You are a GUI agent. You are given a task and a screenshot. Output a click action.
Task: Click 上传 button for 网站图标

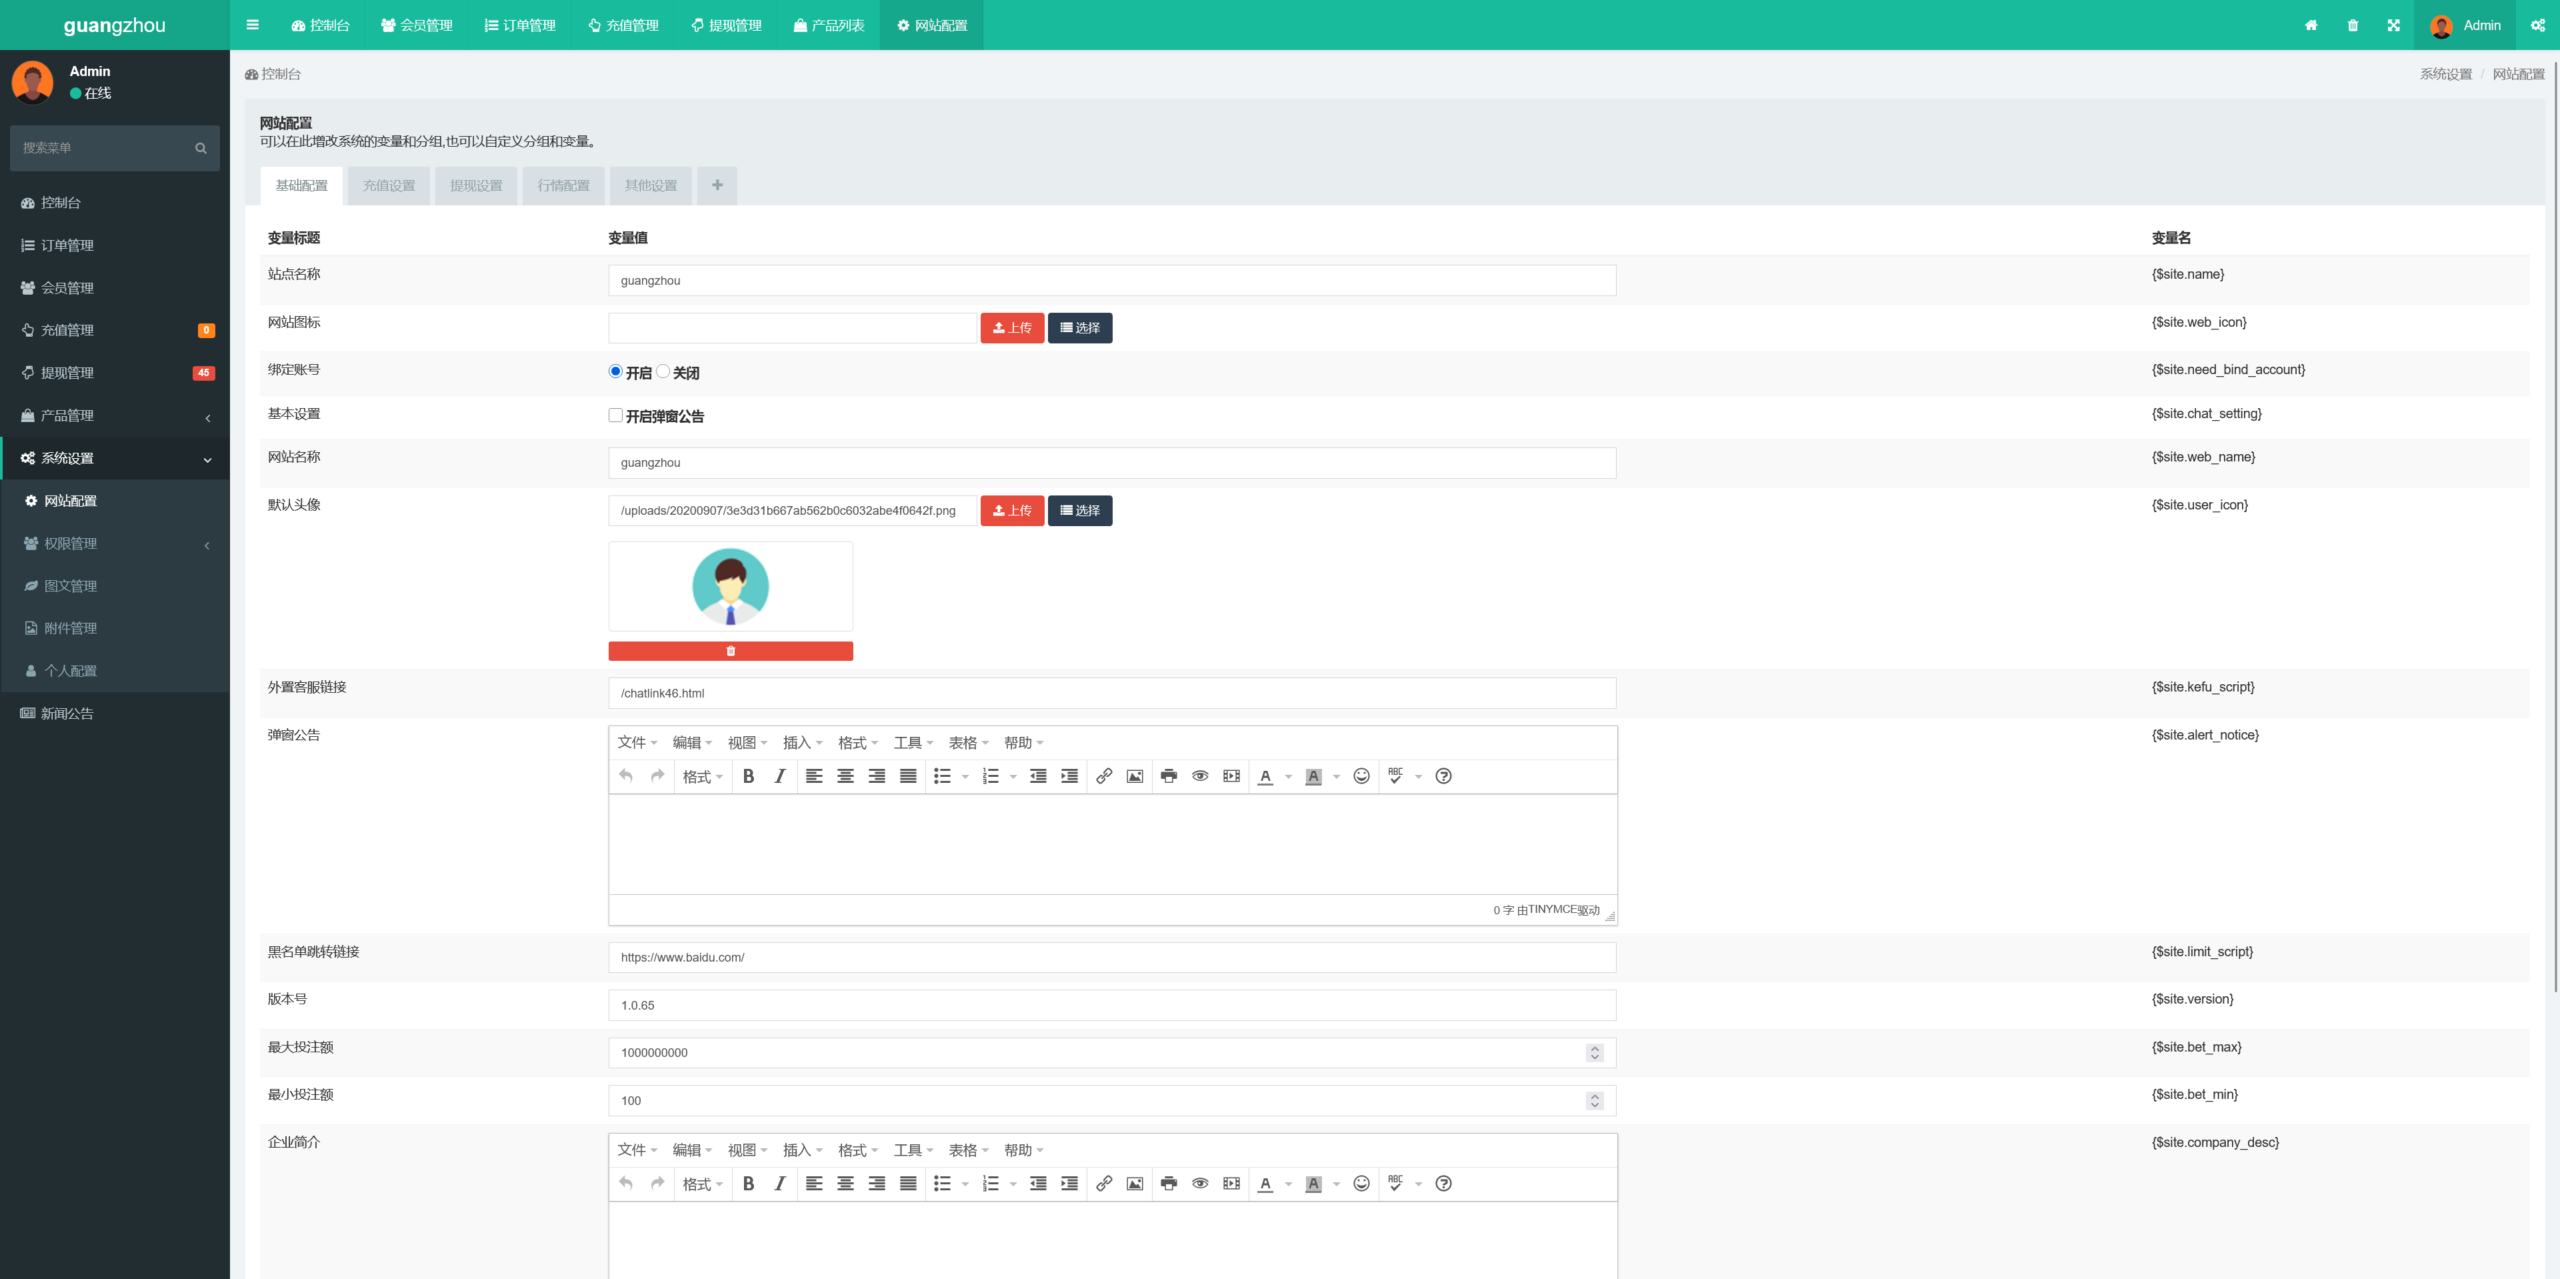(x=1012, y=328)
